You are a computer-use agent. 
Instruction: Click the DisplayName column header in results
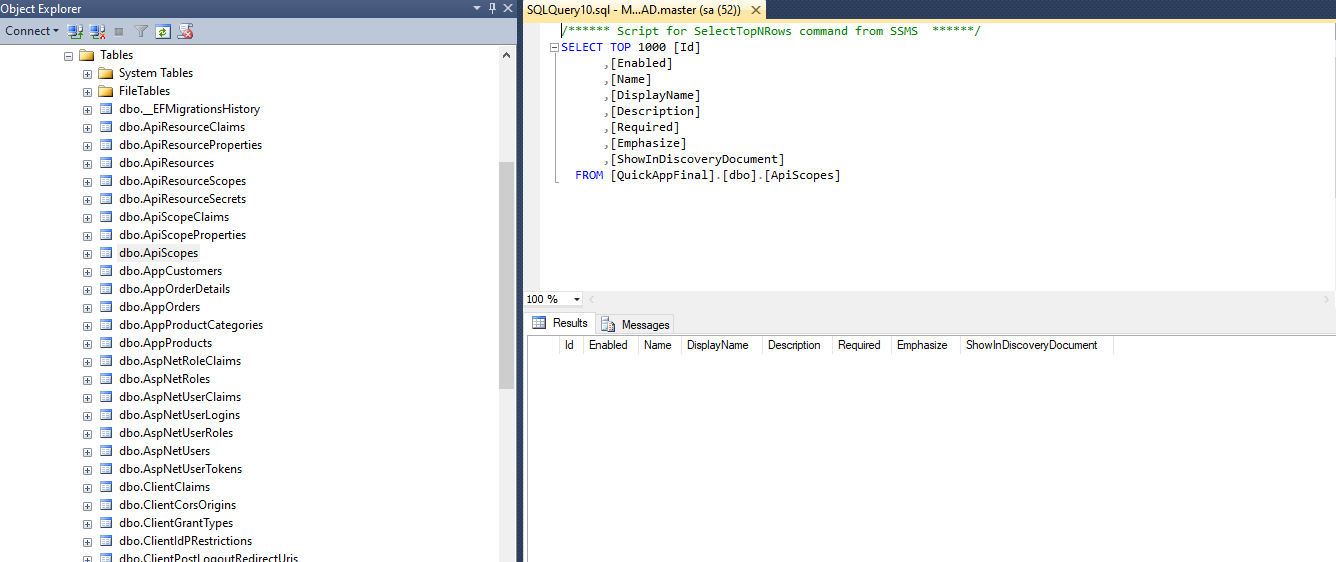click(x=721, y=345)
